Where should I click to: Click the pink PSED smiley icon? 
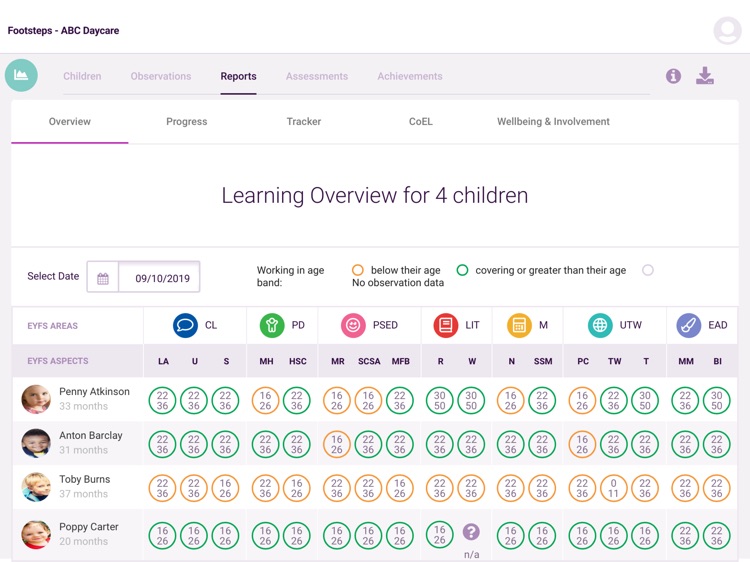(x=353, y=325)
